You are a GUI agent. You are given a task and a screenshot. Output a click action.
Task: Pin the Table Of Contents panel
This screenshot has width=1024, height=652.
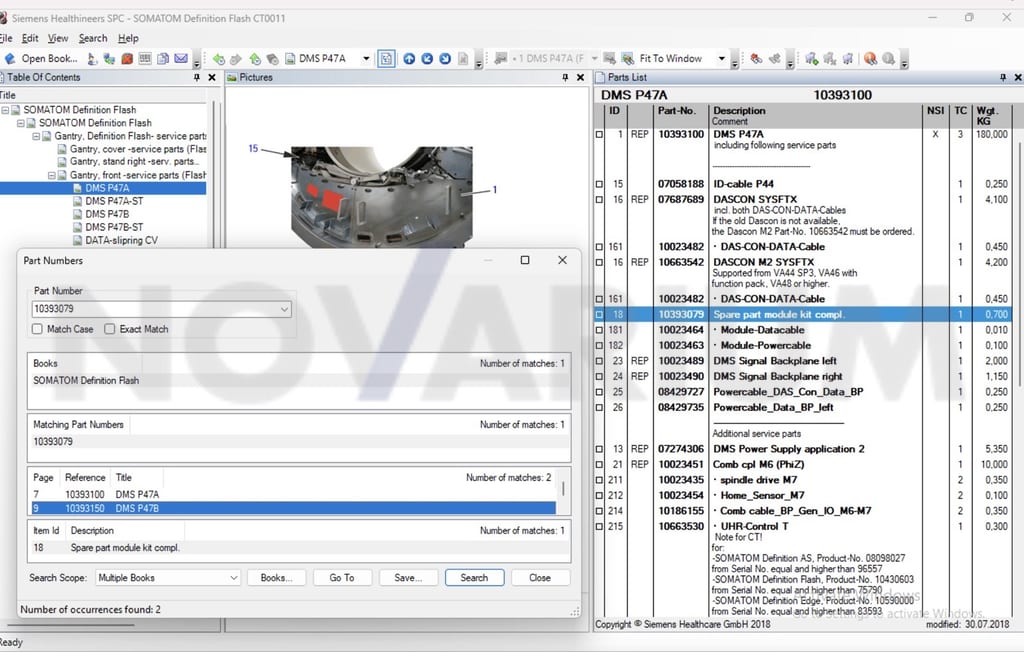pyautogui.click(x=197, y=77)
